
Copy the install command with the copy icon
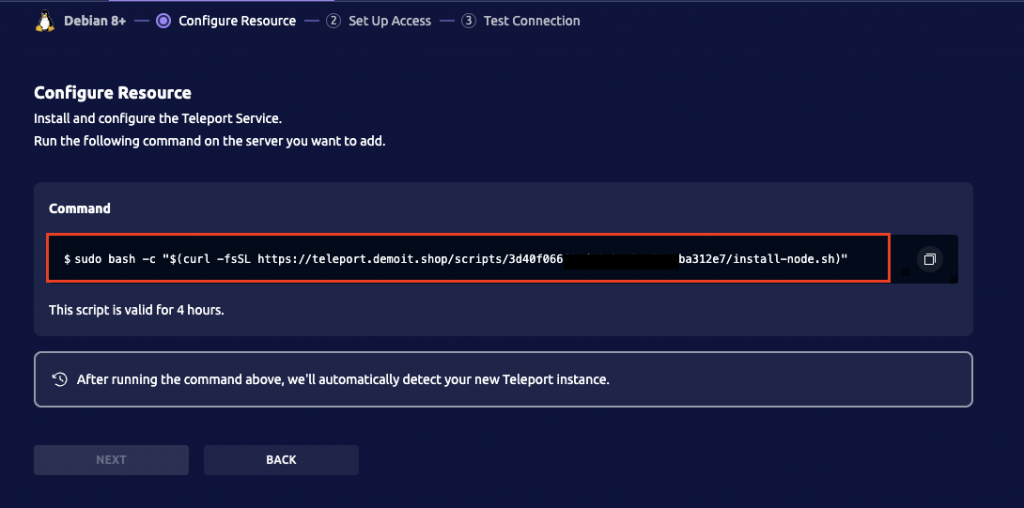929,259
